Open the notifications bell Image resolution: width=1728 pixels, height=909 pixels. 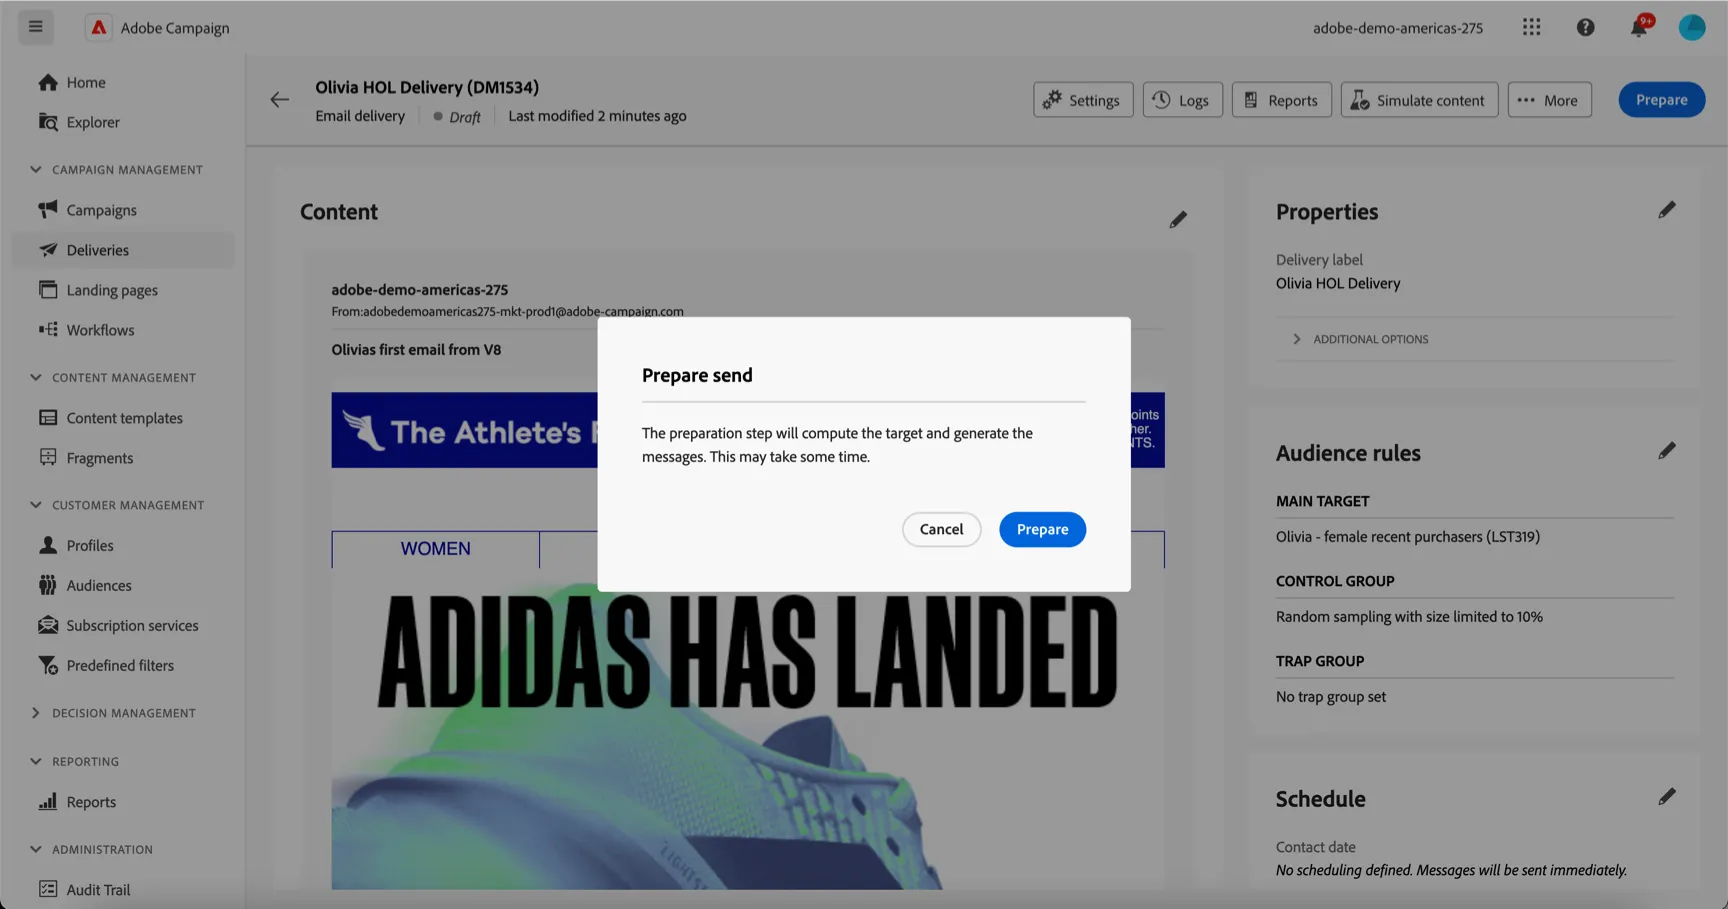tap(1639, 27)
